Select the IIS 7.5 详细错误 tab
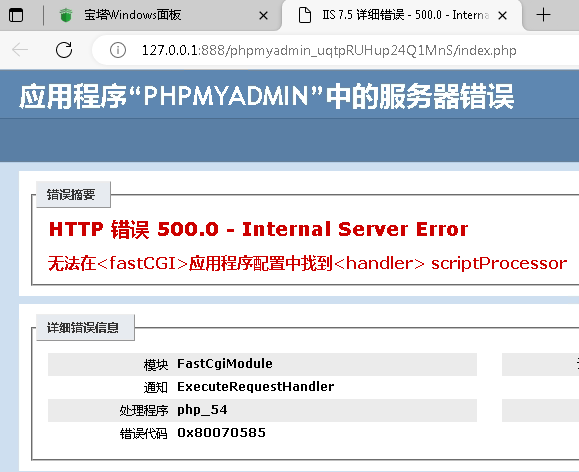 pos(402,16)
